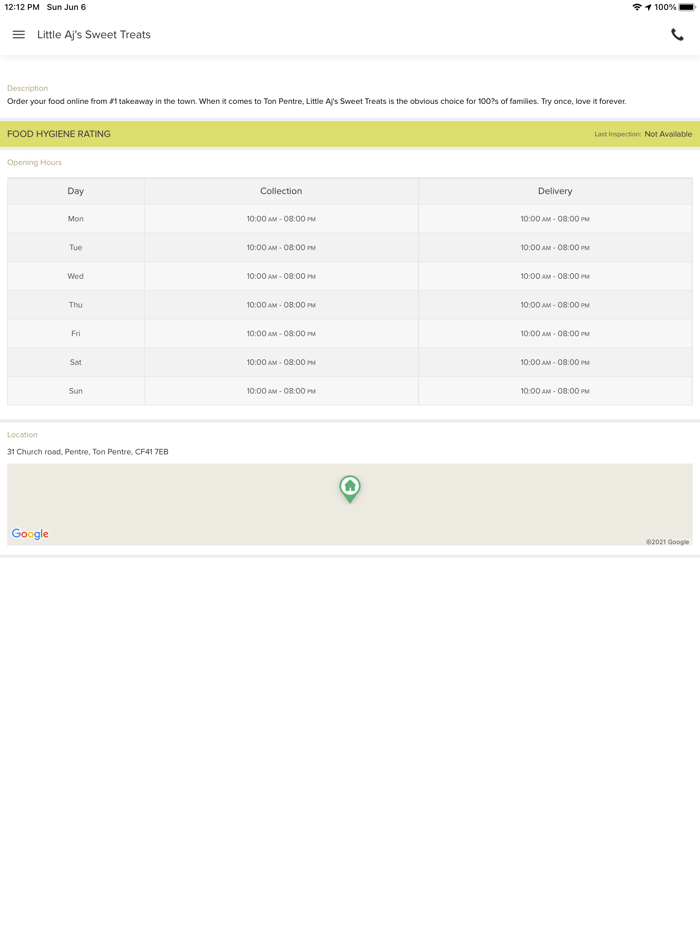Click the Collection column header
The width and height of the screenshot is (700, 934).
coord(281,191)
